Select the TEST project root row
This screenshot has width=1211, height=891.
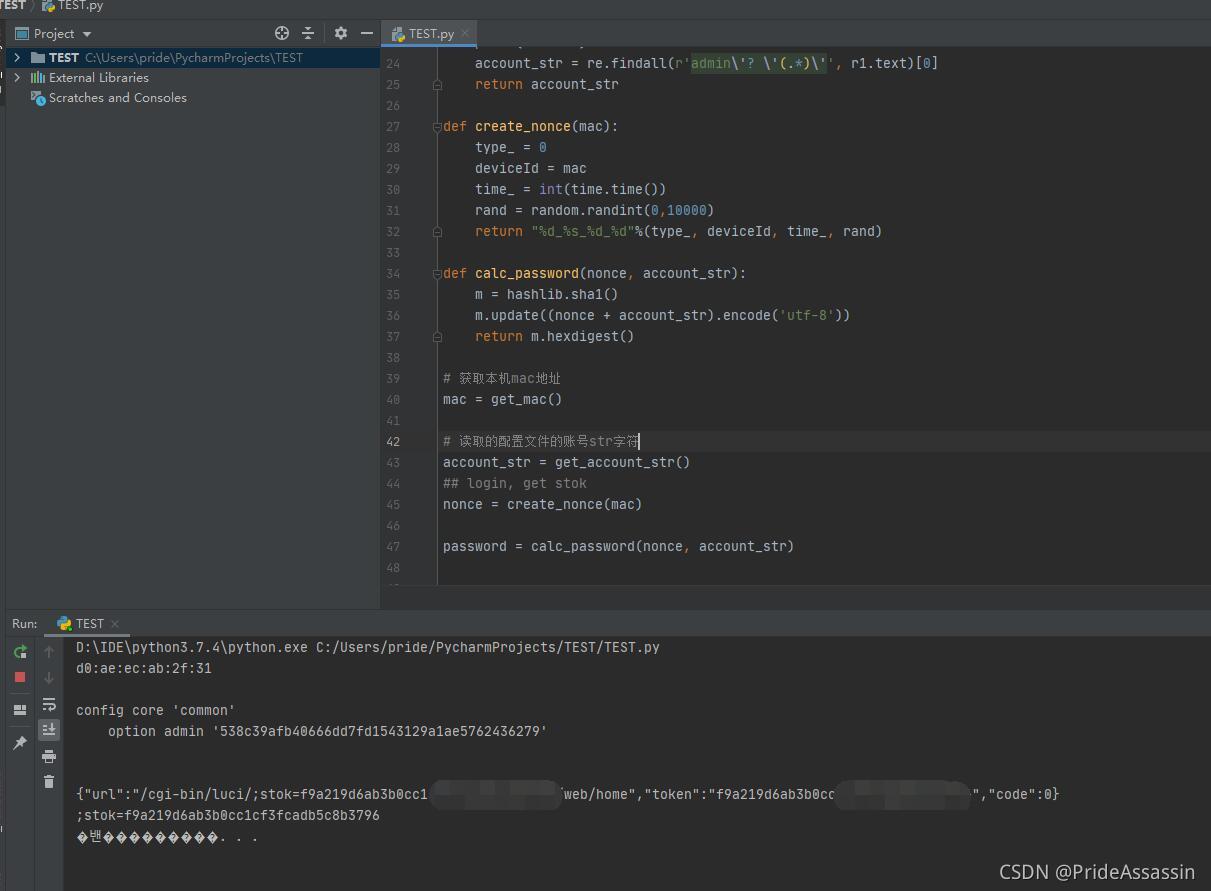pyautogui.click(x=193, y=57)
